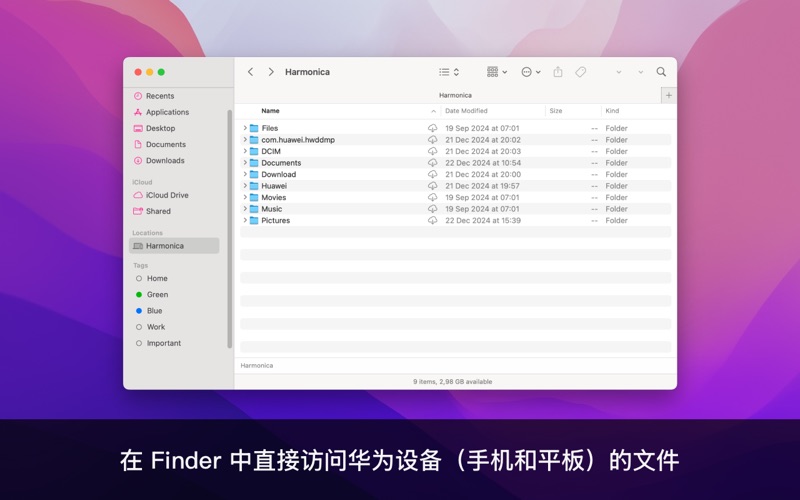Click the date 22 Dec 2024 at 15:39

pyautogui.click(x=483, y=220)
